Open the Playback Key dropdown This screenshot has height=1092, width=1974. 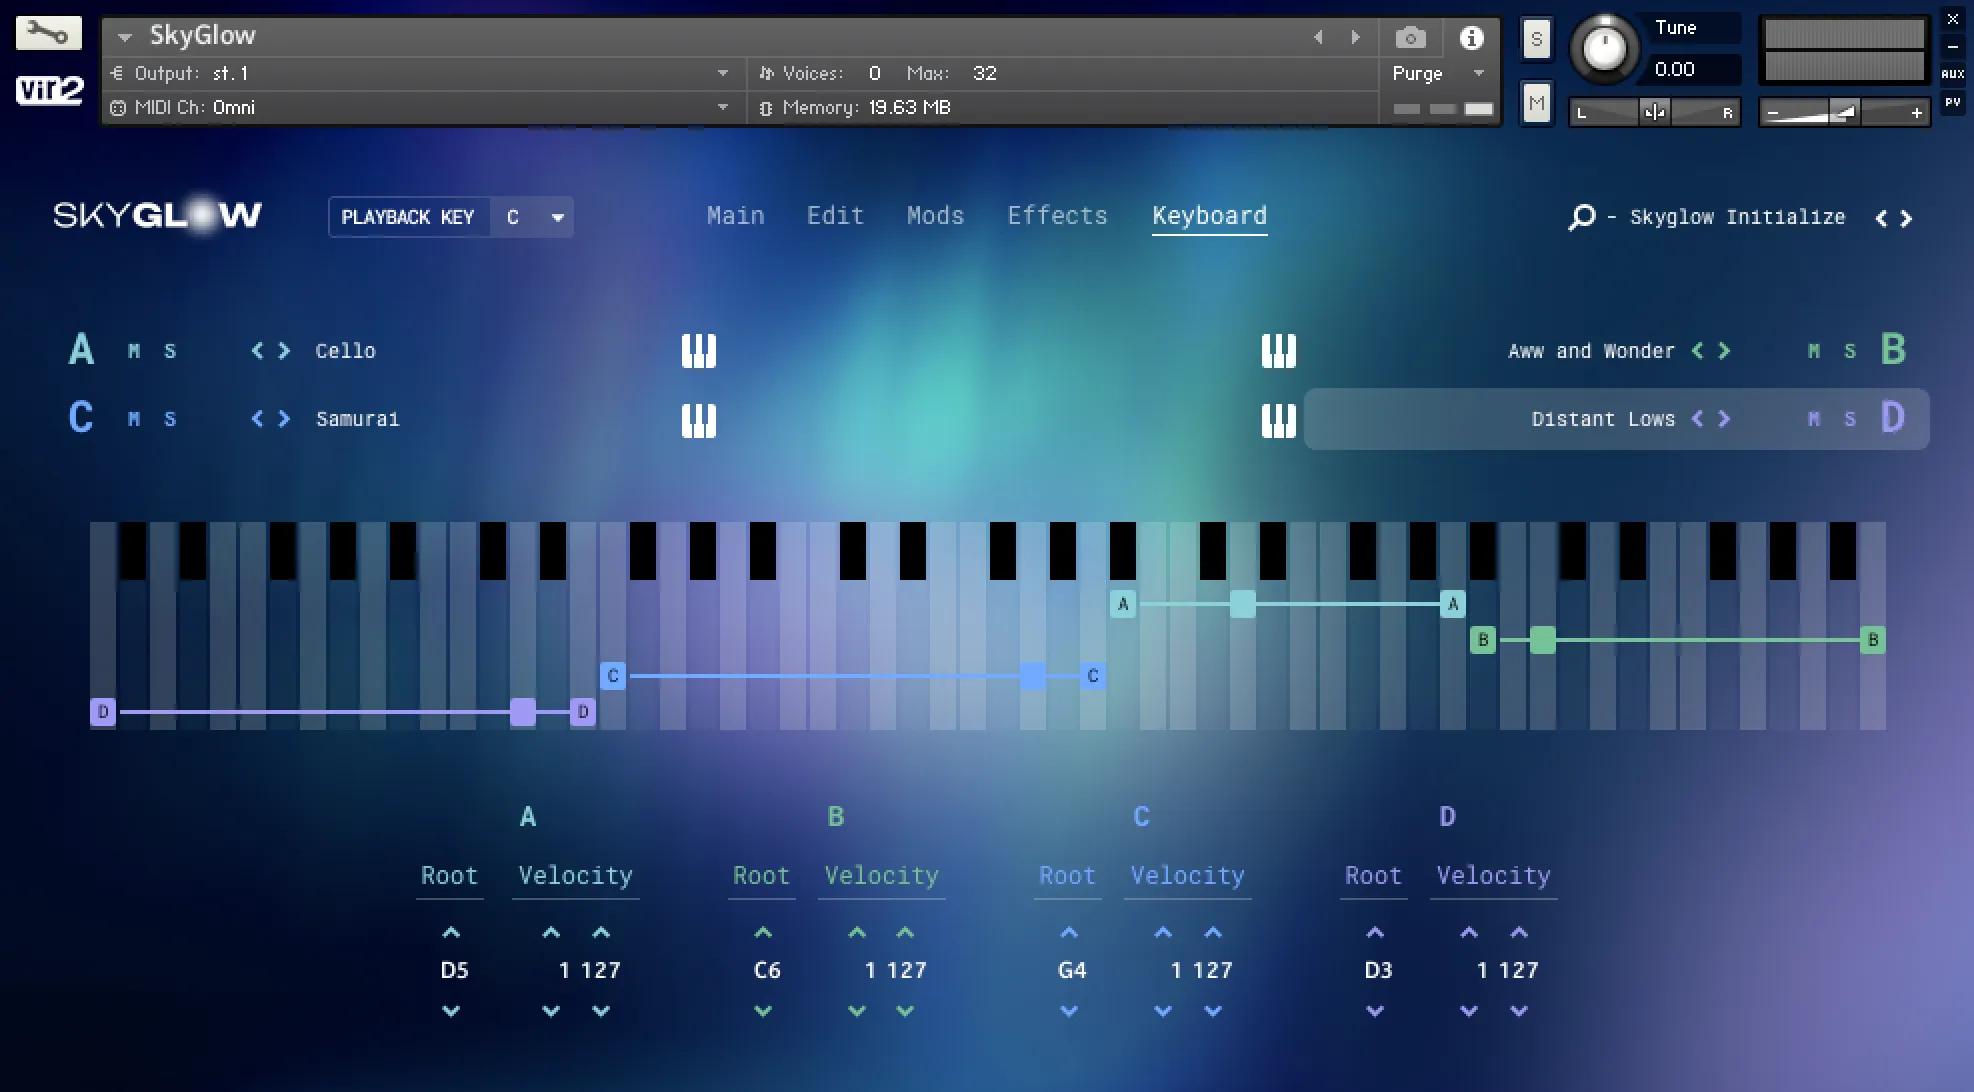point(533,216)
